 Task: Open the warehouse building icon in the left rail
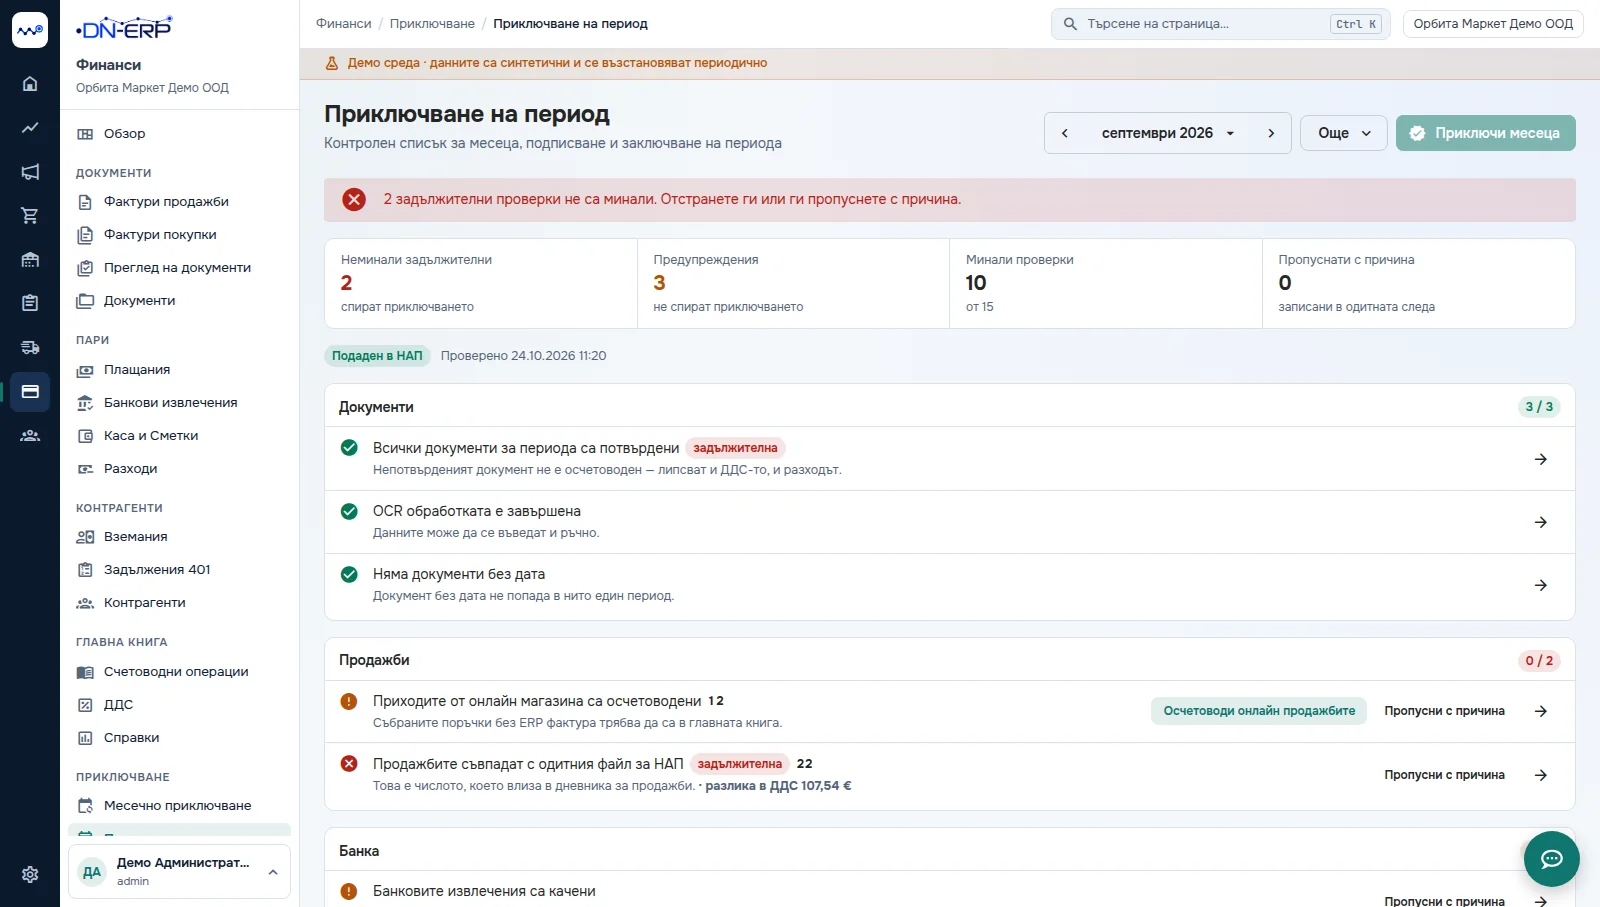click(x=30, y=260)
